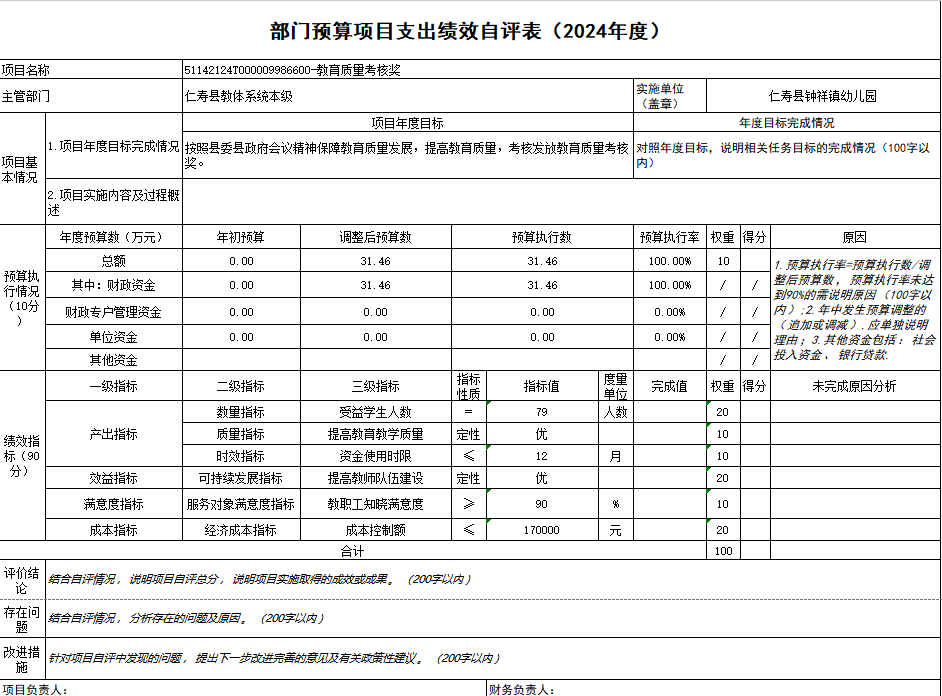Click the 实施单位（盖章） label cell

point(669,96)
